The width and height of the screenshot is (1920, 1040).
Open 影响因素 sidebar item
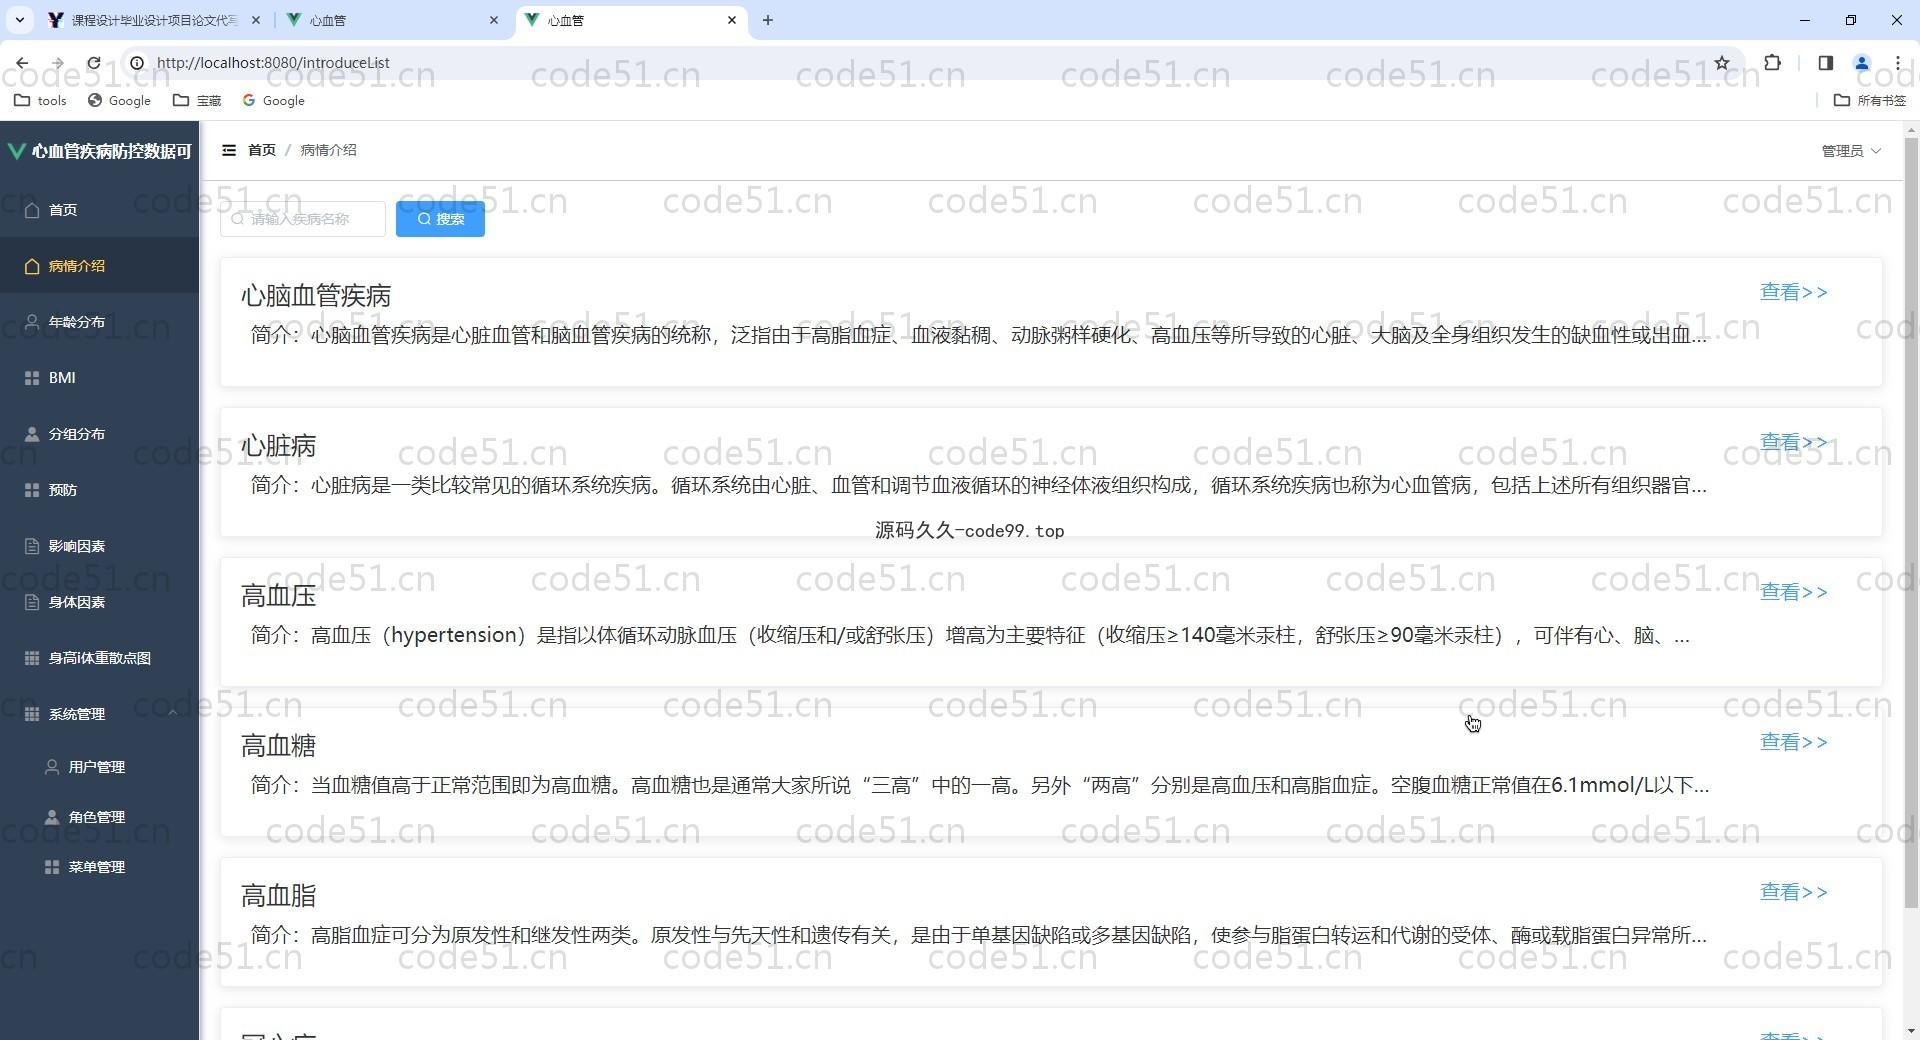pyautogui.click(x=100, y=546)
